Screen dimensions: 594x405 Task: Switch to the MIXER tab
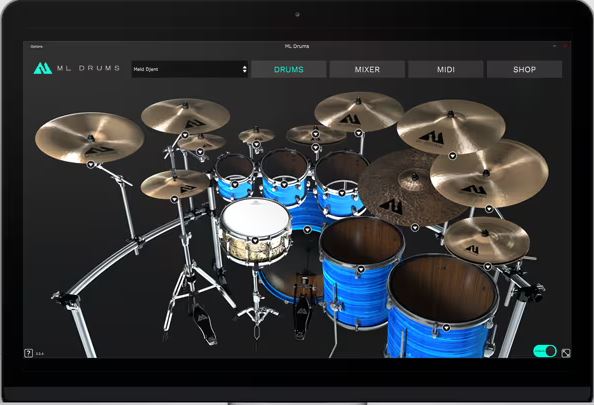pos(367,69)
